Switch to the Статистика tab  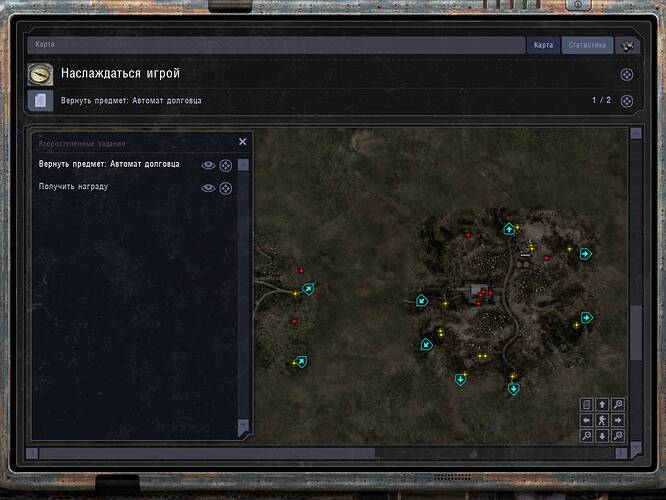587,45
